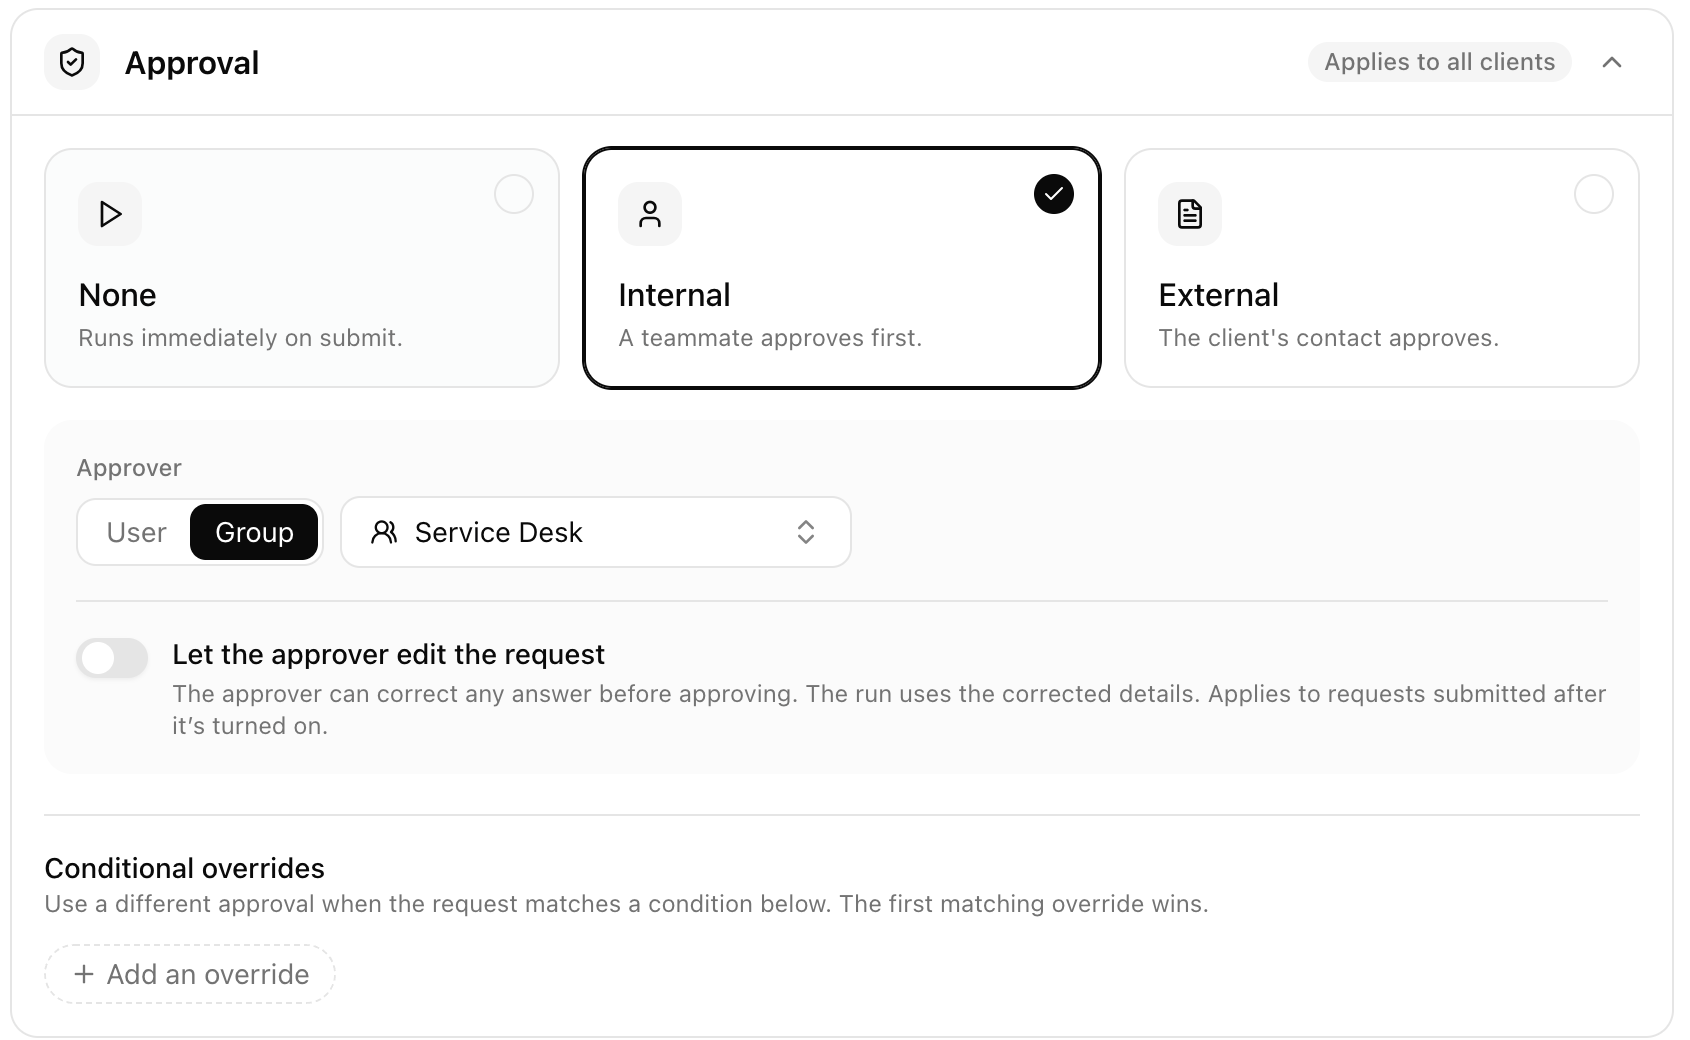The width and height of the screenshot is (1690, 1040).
Task: Select the External approval radio circle
Action: tap(1594, 194)
